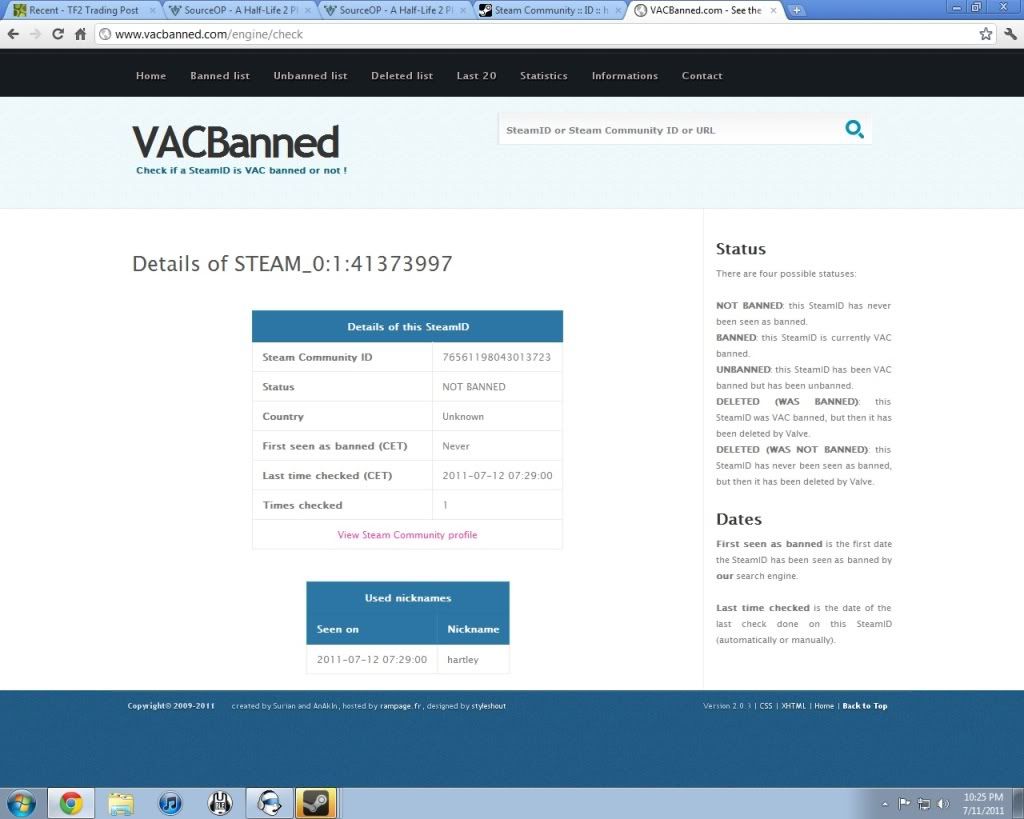Open the round black-and-white taskbar app
Screen dimensions: 1024x819
220,803
